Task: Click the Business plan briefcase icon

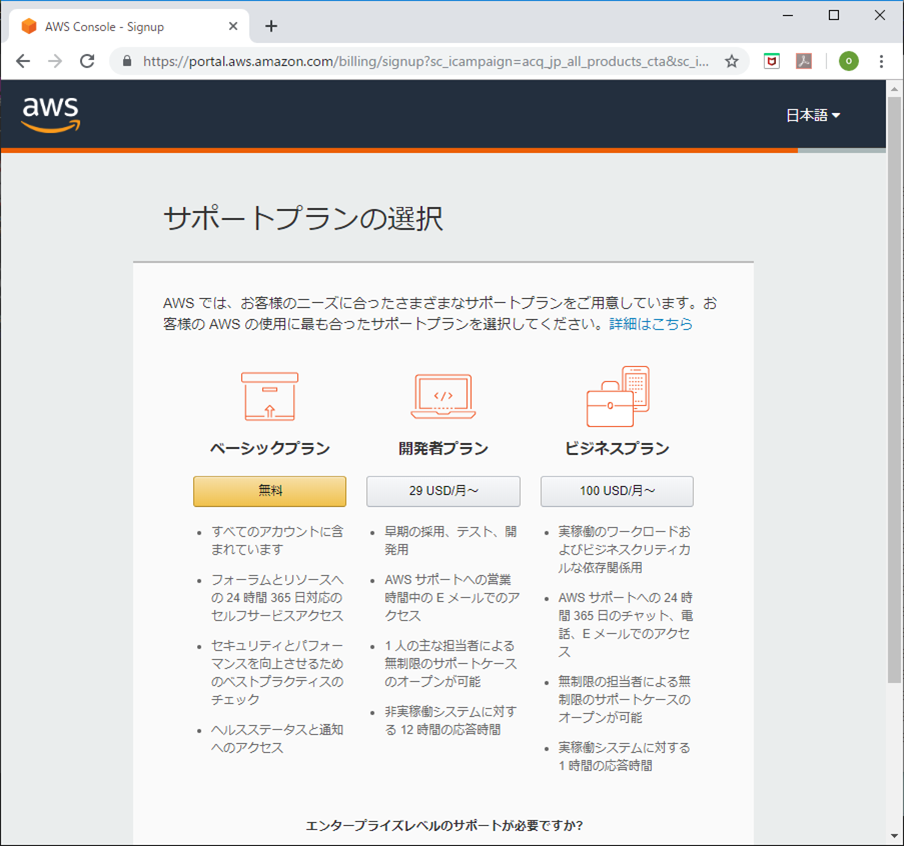Action: pos(617,396)
